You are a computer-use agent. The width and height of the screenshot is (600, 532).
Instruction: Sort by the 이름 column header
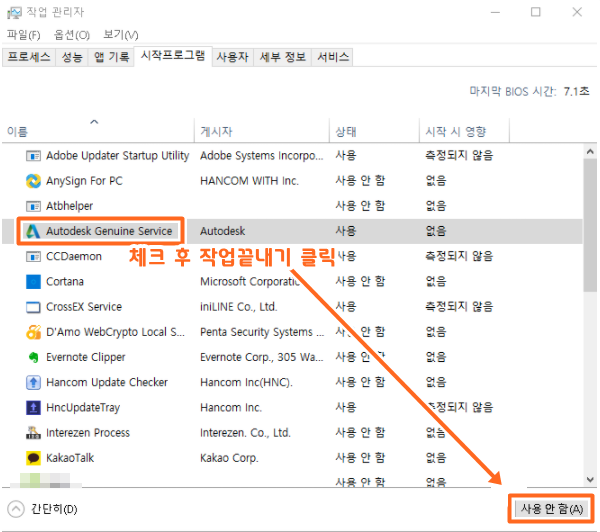point(98,132)
